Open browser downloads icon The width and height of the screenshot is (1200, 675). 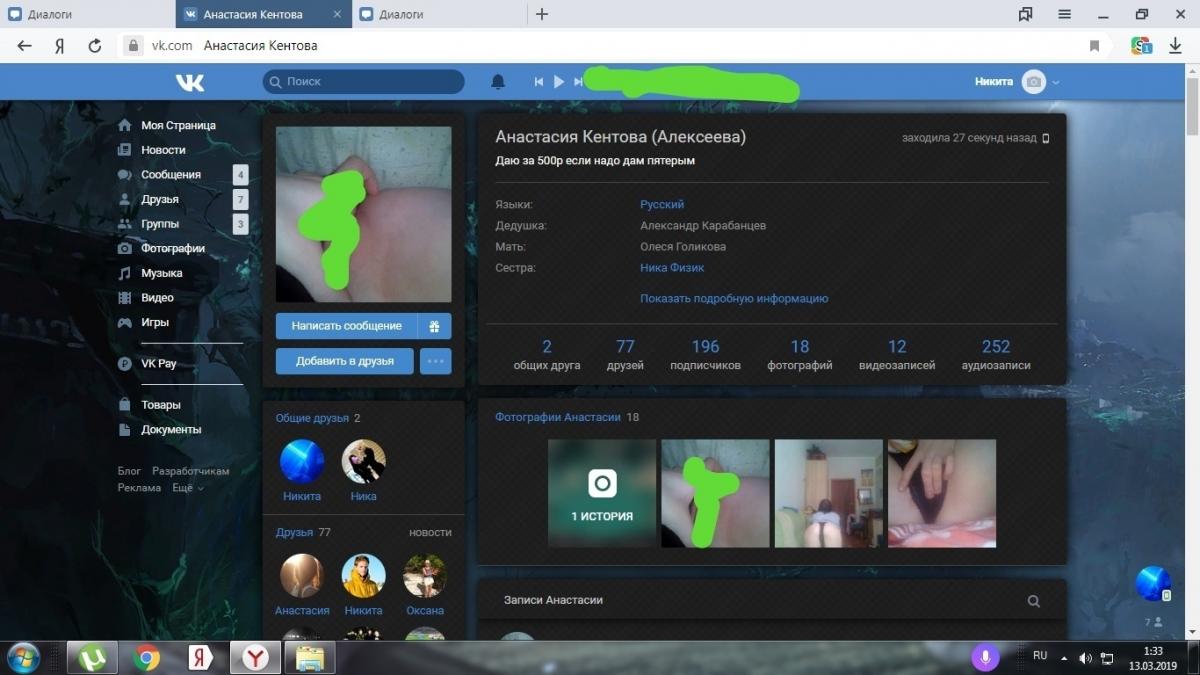pos(1176,46)
